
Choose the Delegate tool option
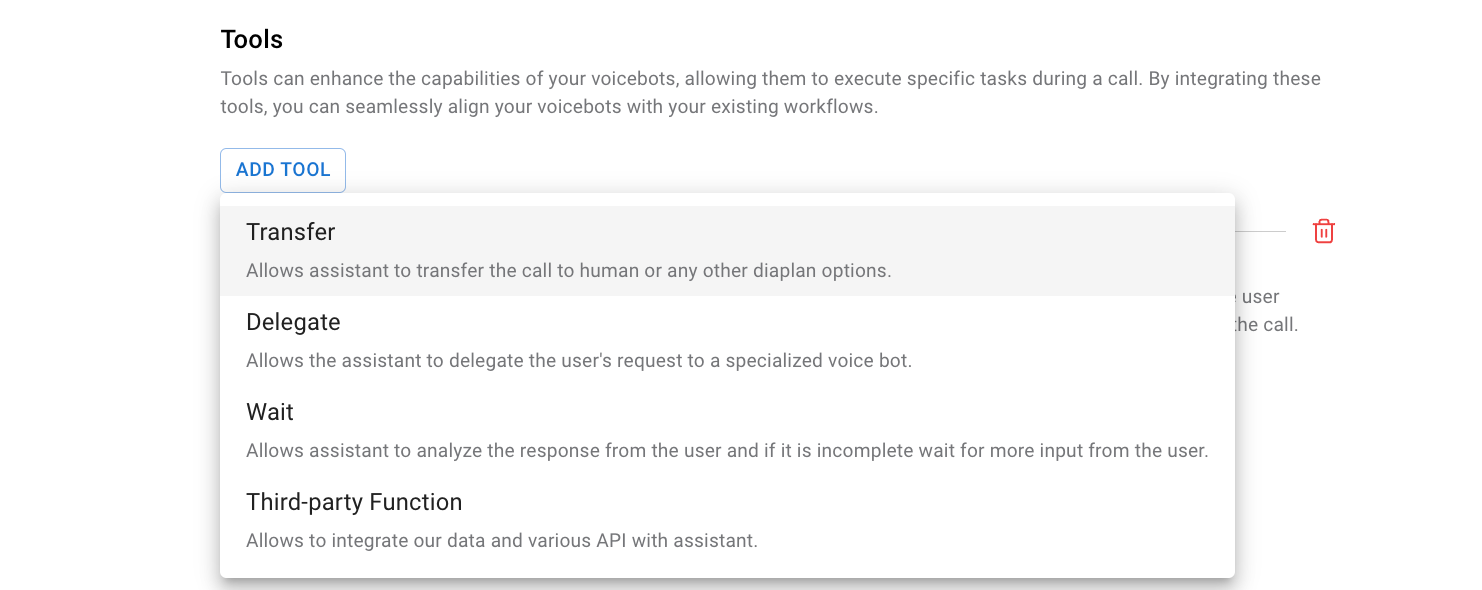[x=293, y=321]
